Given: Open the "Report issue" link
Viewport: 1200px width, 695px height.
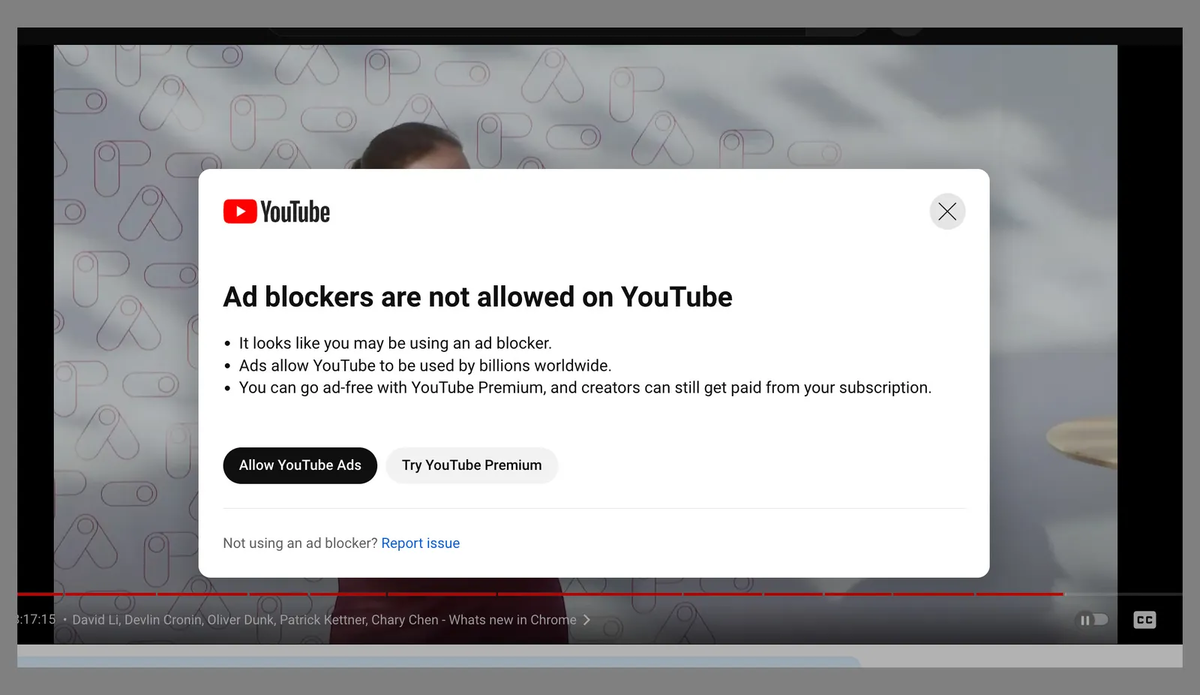Looking at the screenshot, I should click(420, 542).
